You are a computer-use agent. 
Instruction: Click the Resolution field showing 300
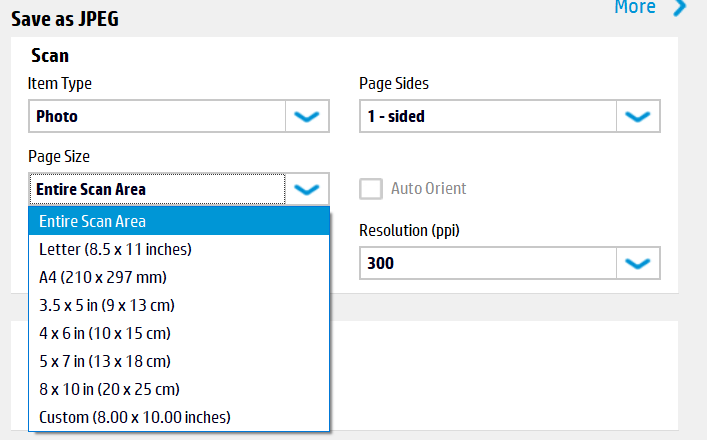coord(488,263)
